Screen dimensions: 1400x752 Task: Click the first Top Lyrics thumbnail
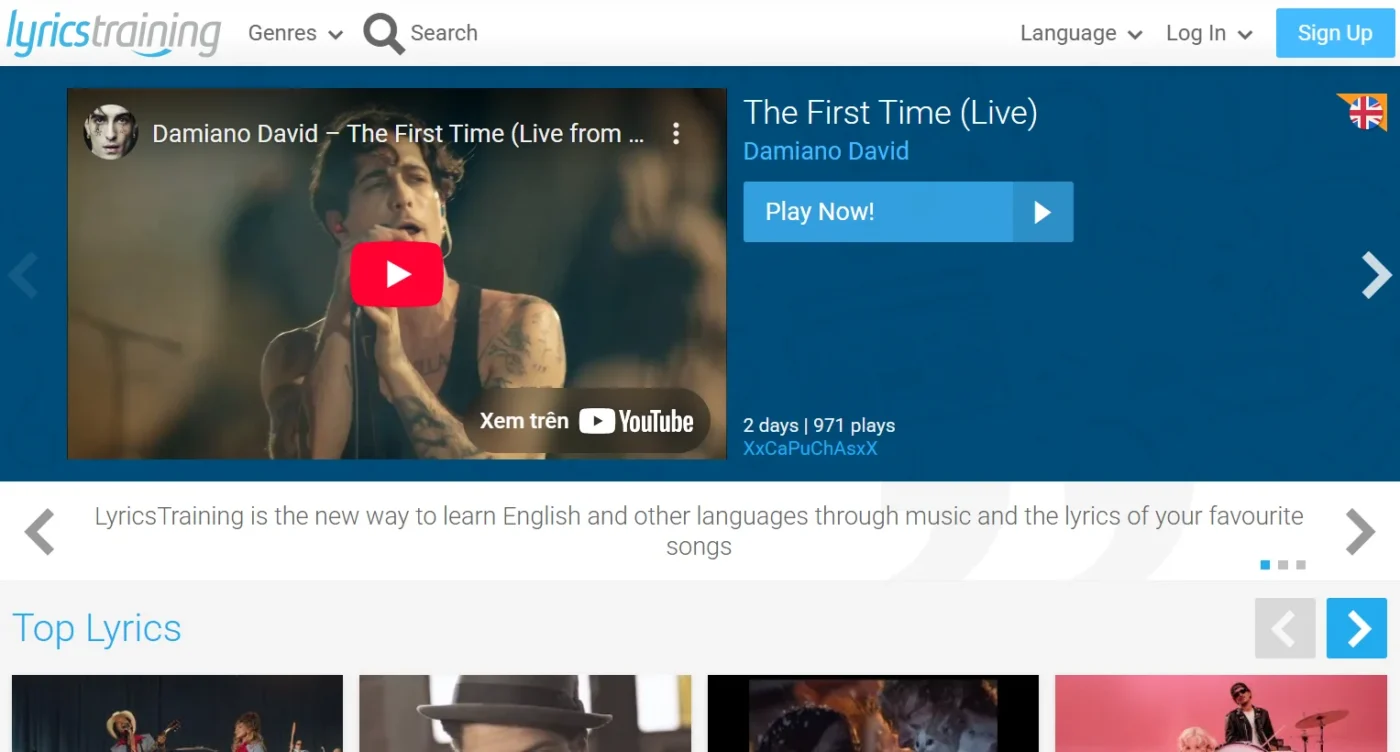point(177,714)
